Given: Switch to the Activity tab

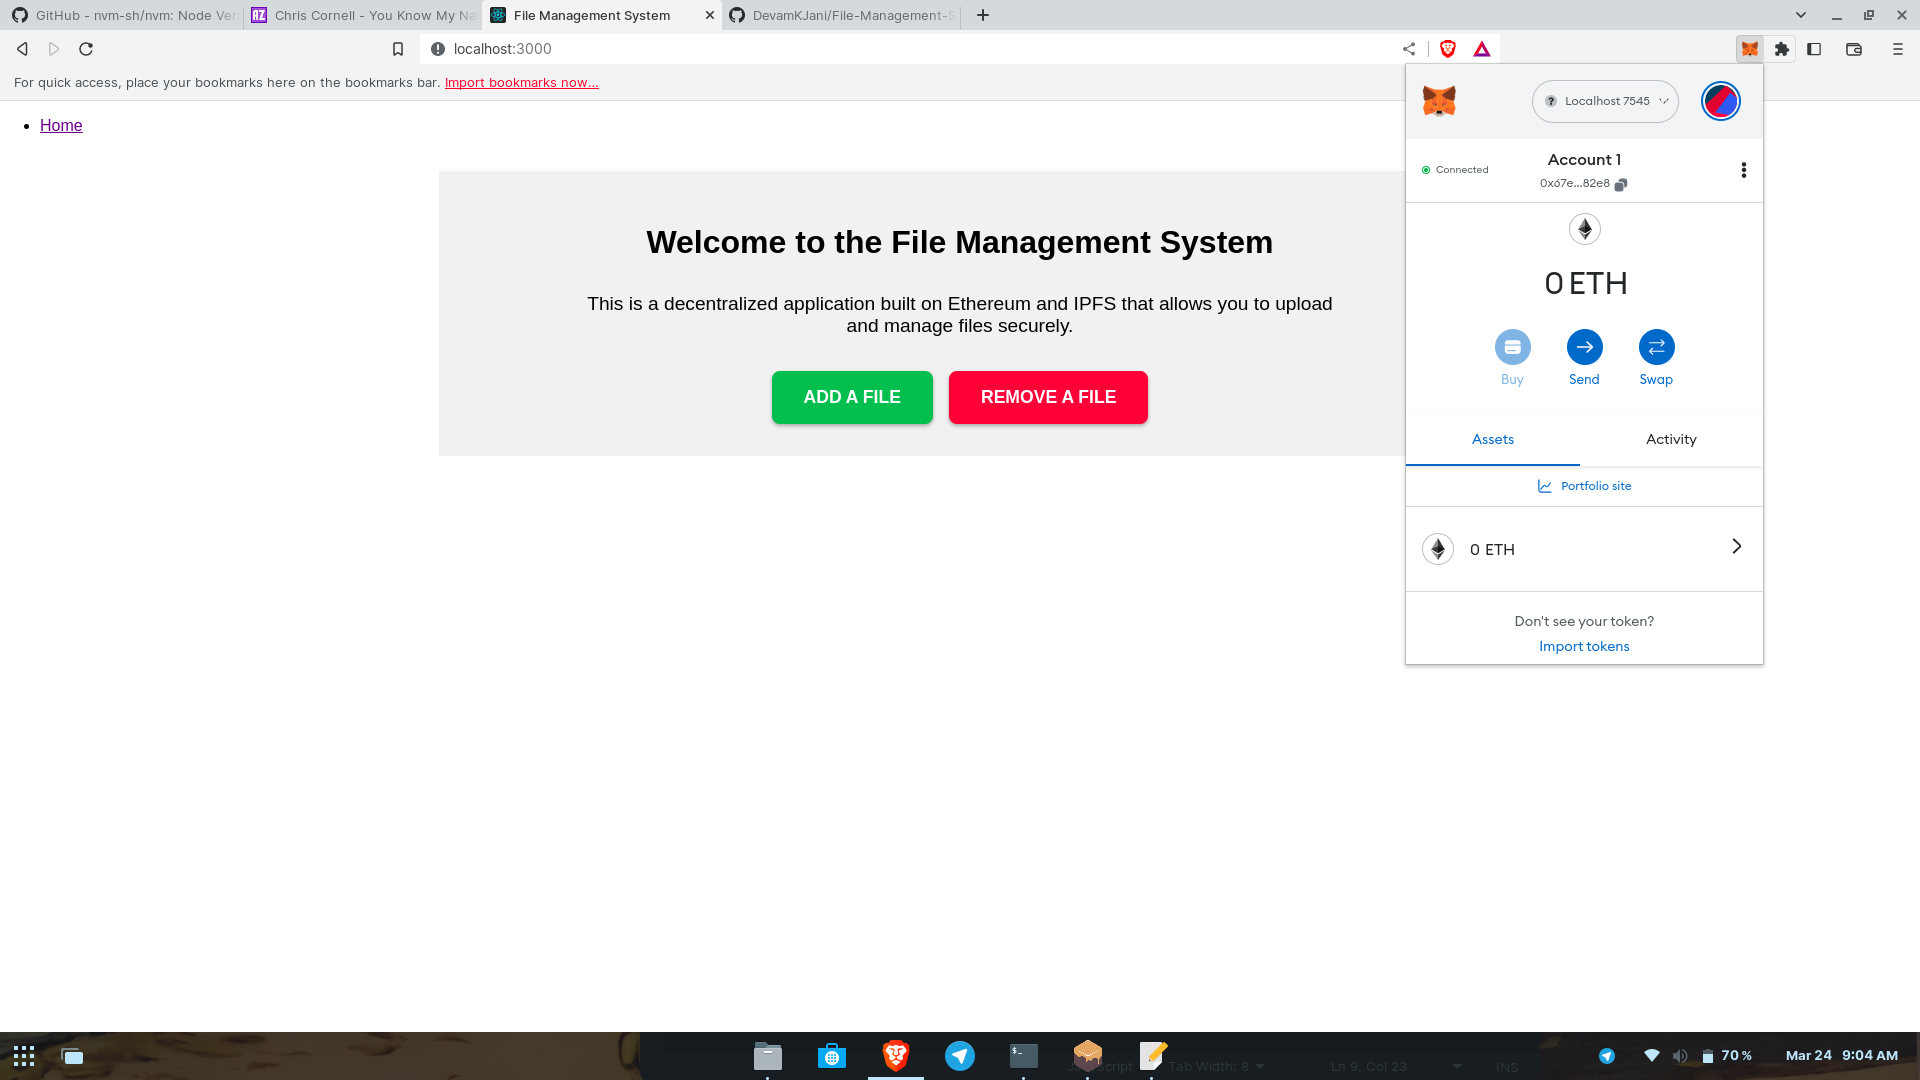Looking at the screenshot, I should [1670, 439].
